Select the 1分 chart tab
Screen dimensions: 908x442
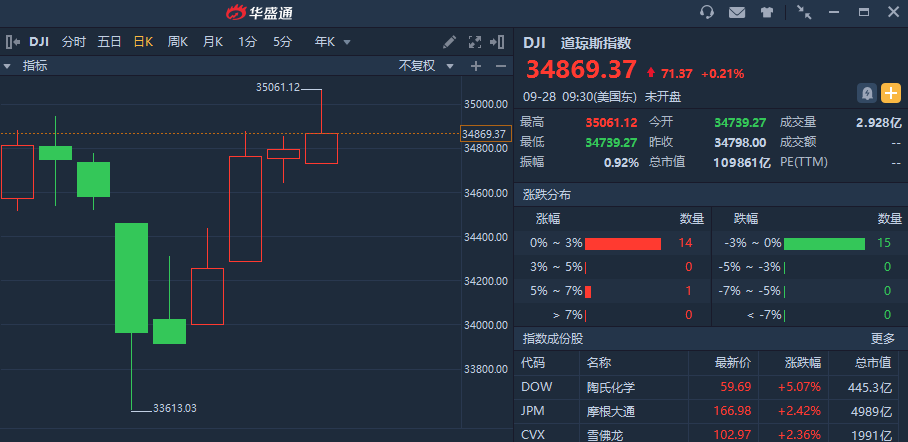(247, 42)
